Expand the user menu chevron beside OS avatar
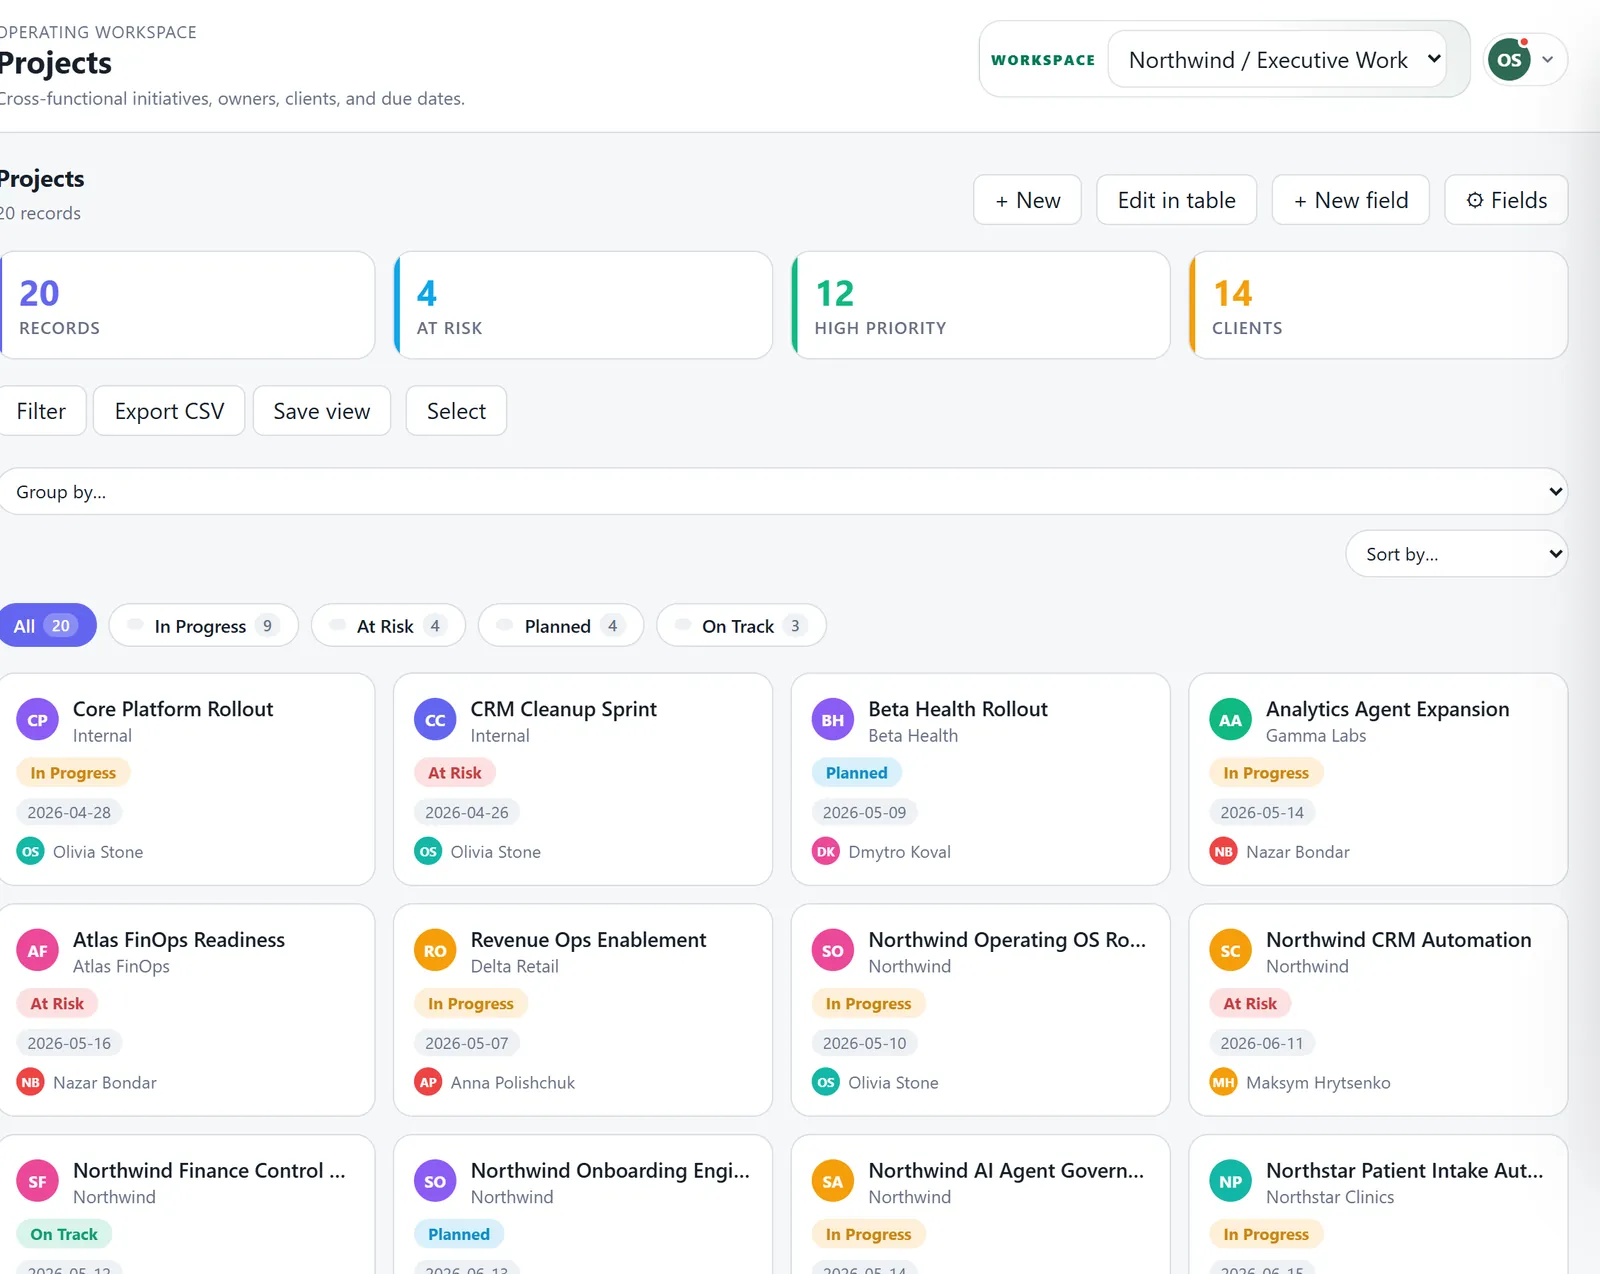 (x=1548, y=60)
